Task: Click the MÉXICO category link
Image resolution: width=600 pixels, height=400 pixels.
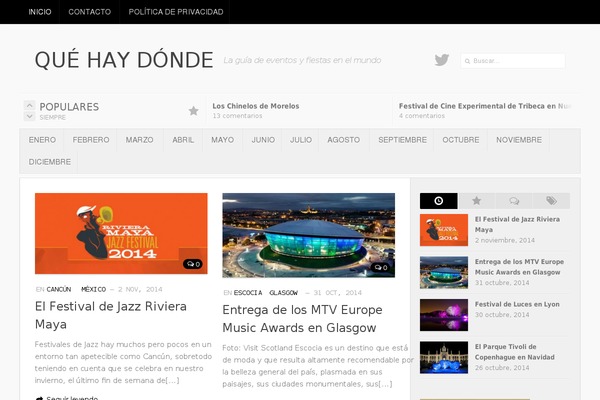Action: (x=93, y=289)
